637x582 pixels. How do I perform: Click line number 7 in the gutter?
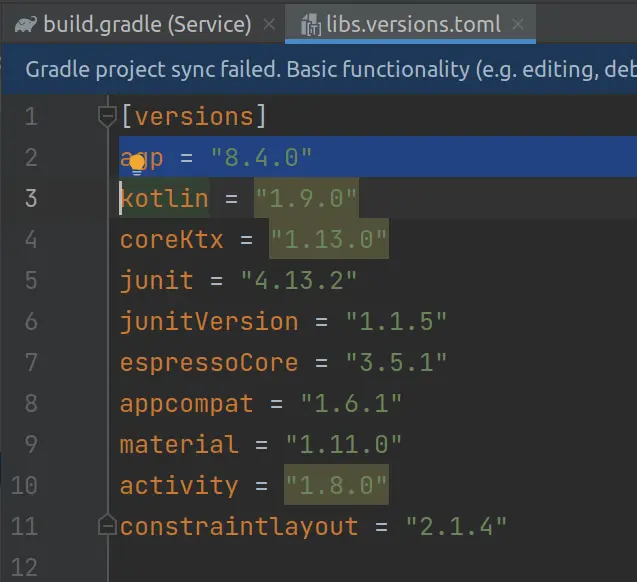point(31,362)
